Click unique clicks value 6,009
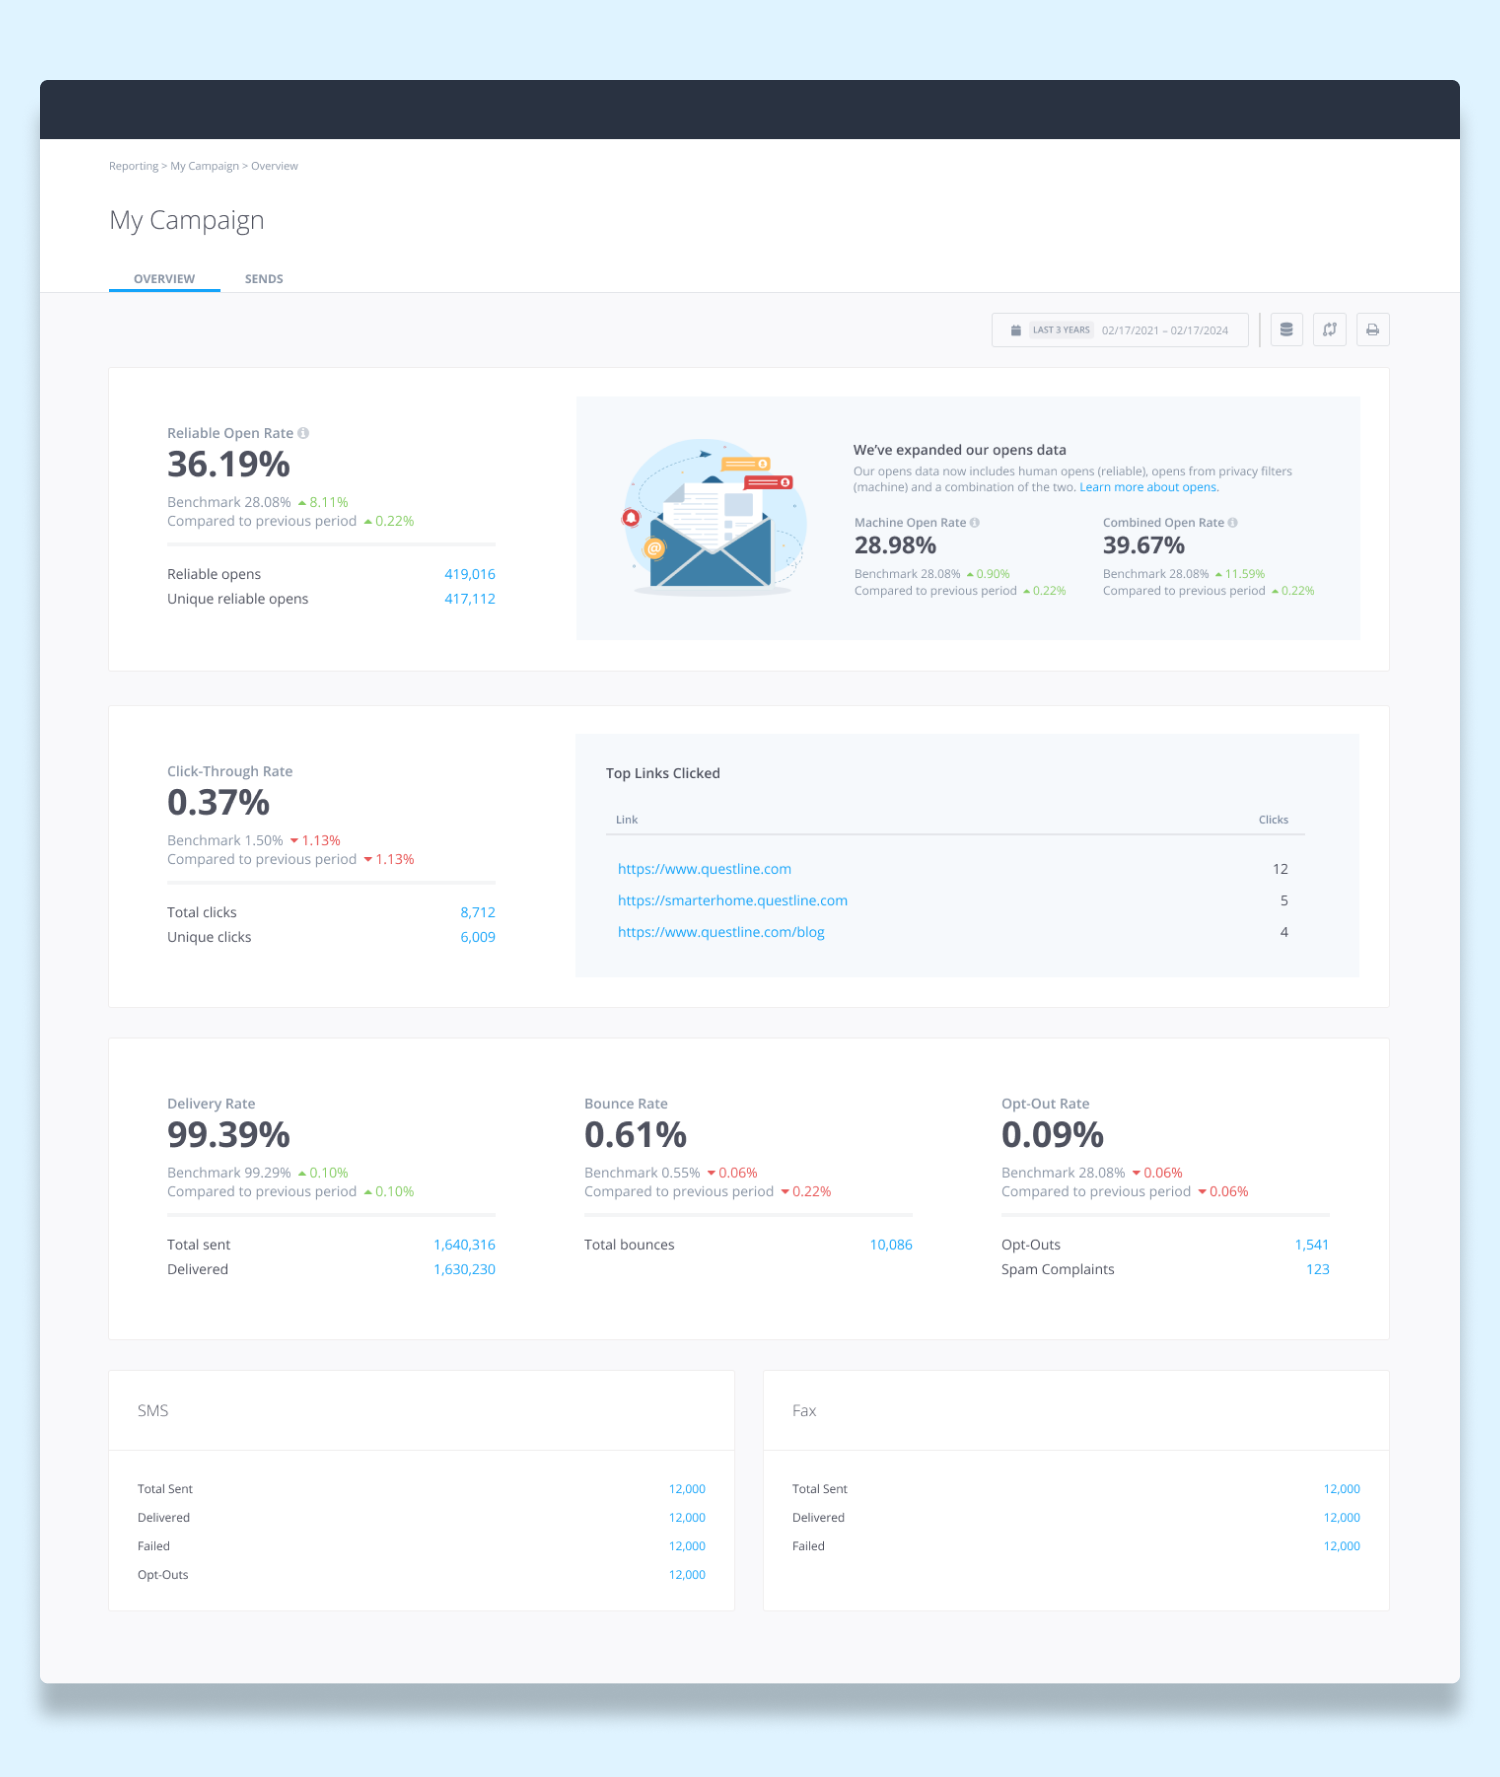Viewport: 1500px width, 1777px height. 478,937
